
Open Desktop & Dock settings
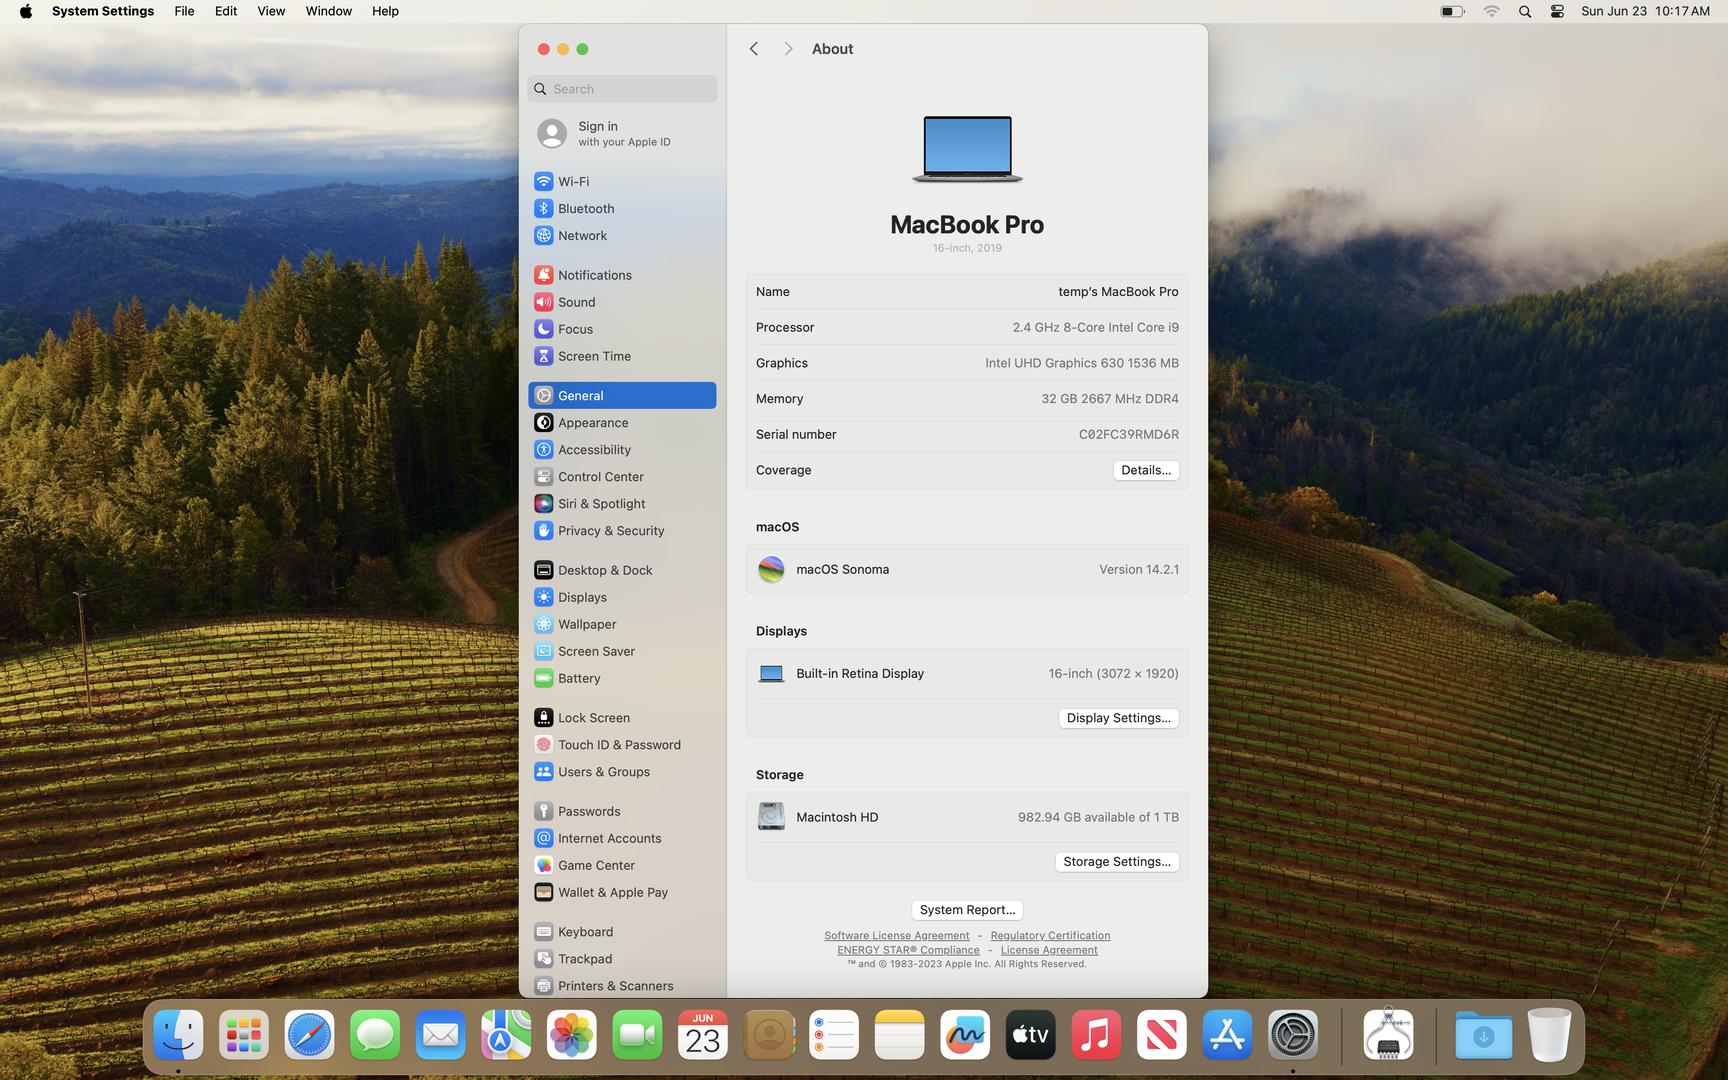[x=622, y=570]
